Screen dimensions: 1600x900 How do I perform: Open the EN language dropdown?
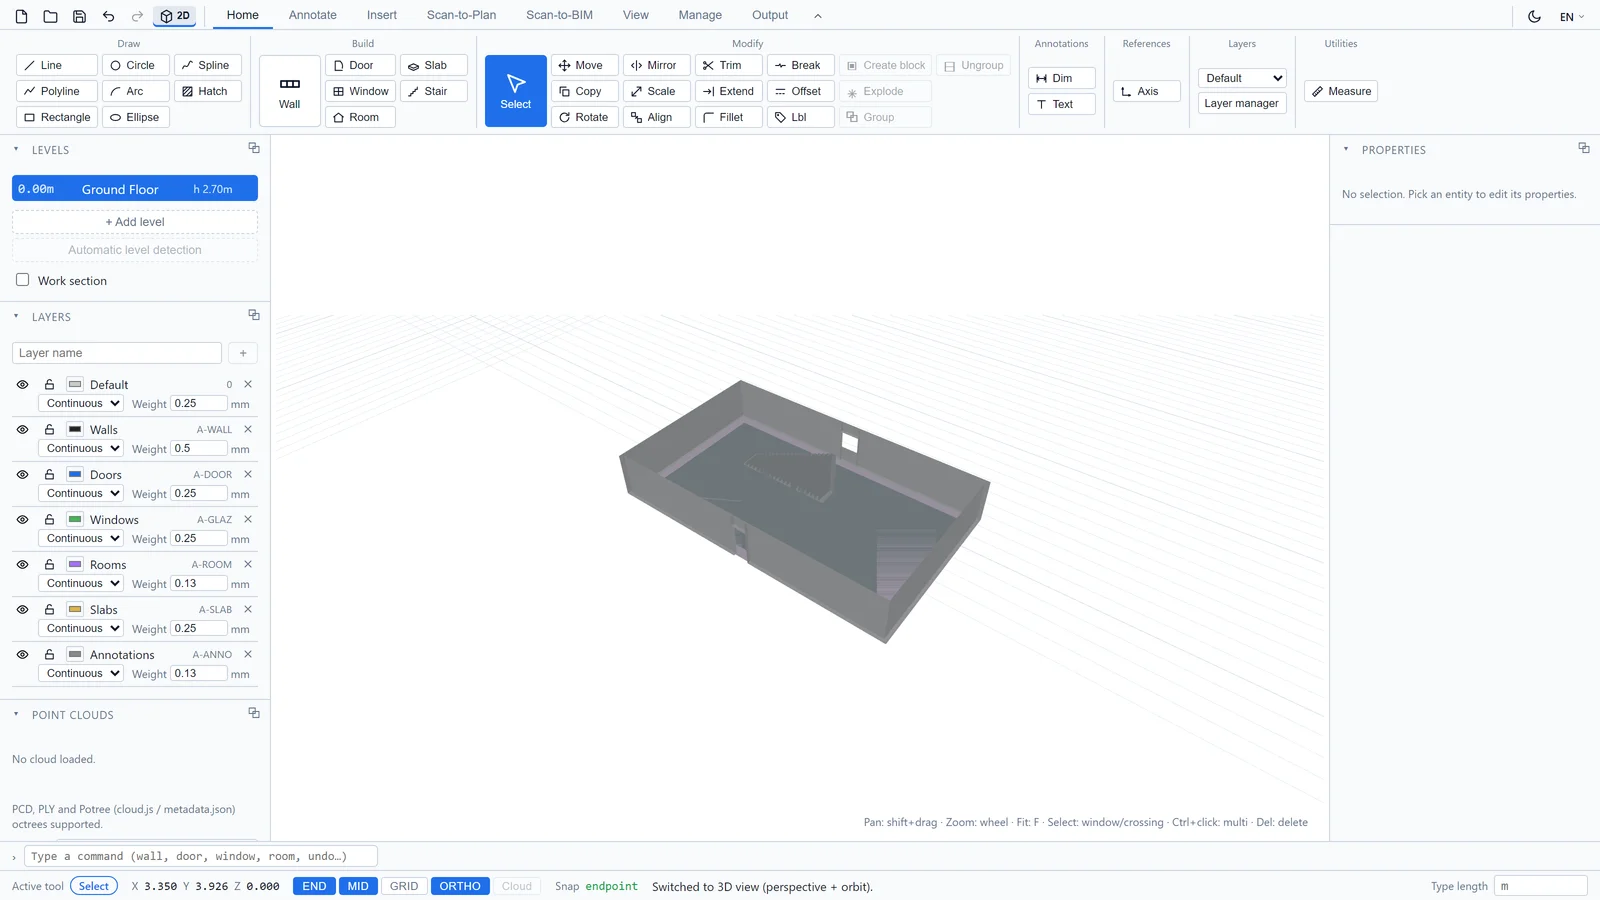click(x=1572, y=16)
